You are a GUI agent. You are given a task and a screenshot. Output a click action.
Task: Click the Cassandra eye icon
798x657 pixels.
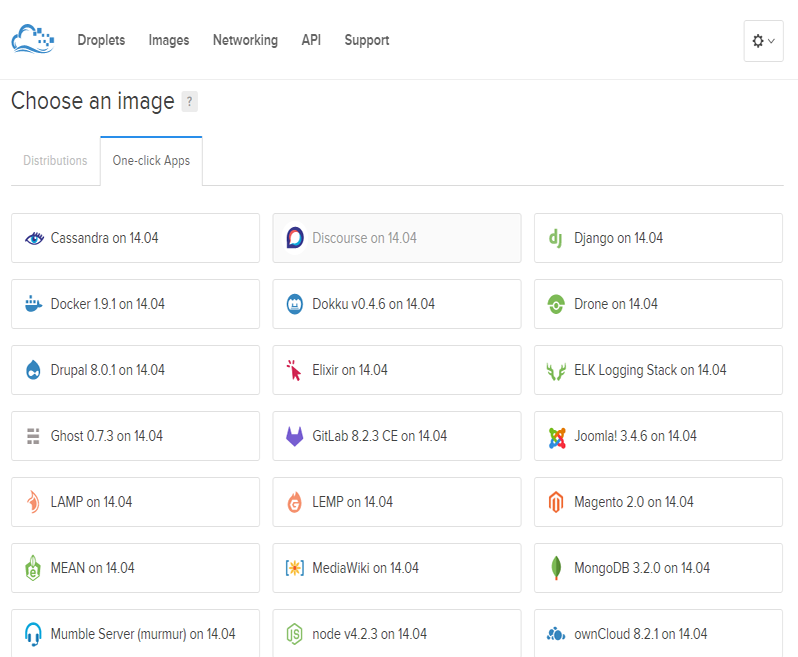[x=34, y=238]
